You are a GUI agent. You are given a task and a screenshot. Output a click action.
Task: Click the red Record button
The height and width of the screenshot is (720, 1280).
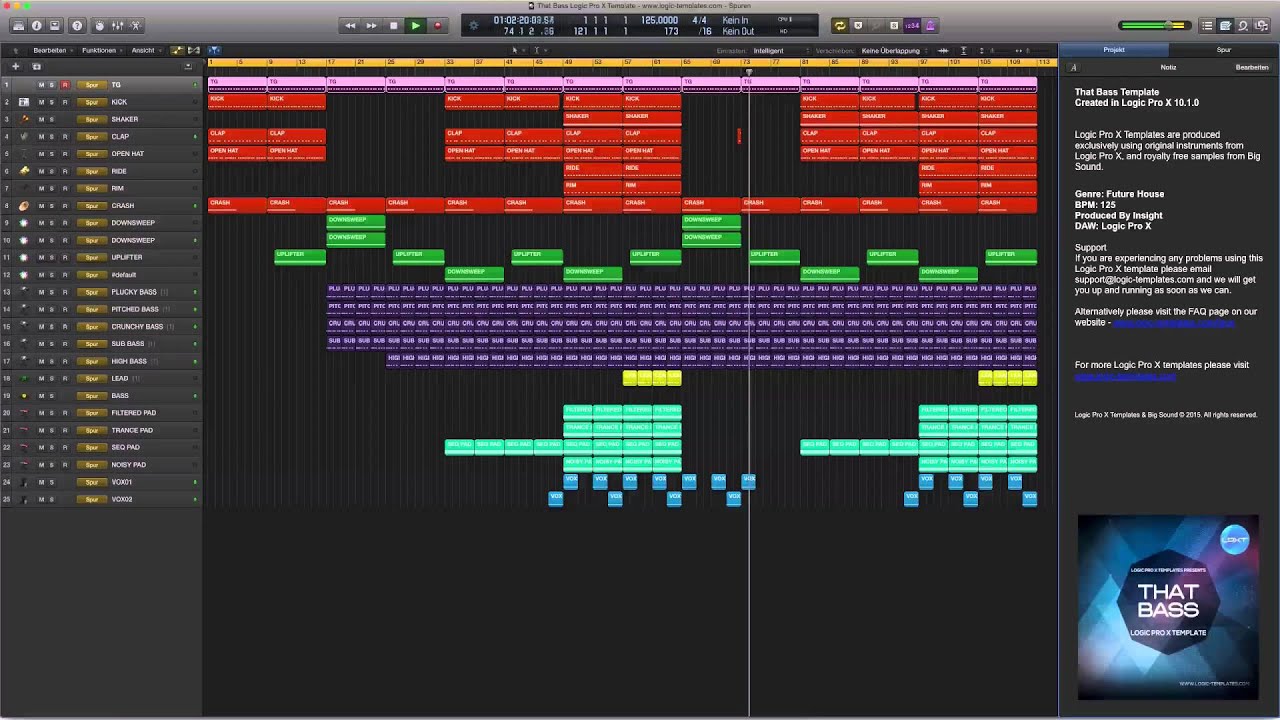pos(437,25)
